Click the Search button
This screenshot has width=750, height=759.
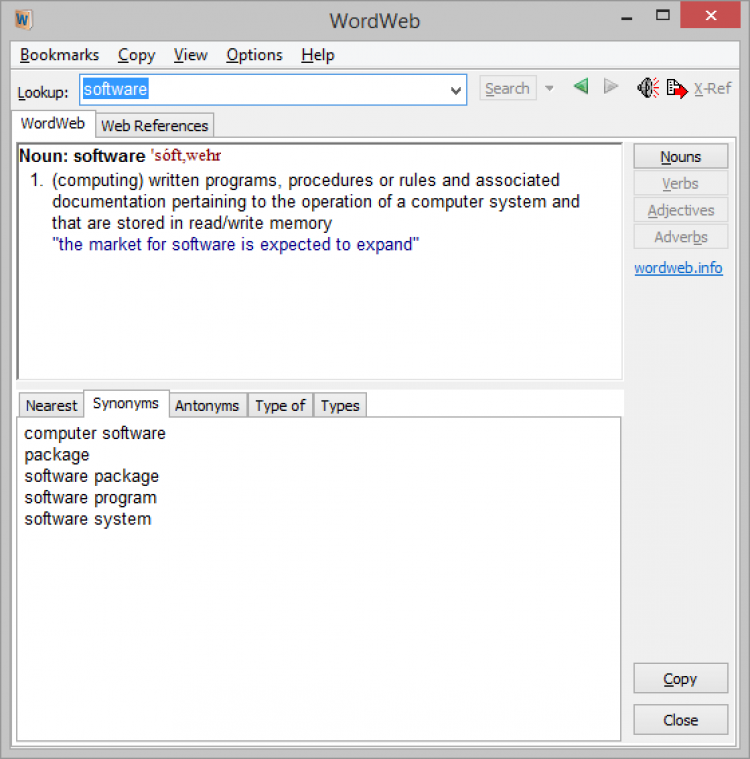pos(507,88)
